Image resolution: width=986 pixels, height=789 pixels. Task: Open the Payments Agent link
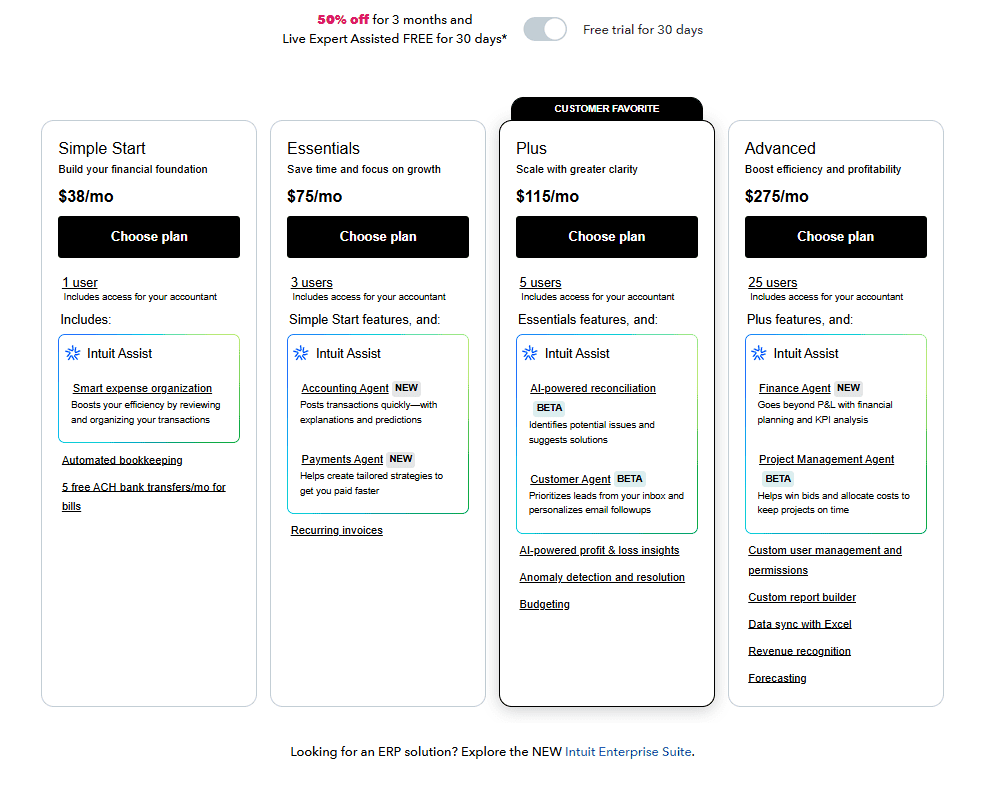pos(343,458)
